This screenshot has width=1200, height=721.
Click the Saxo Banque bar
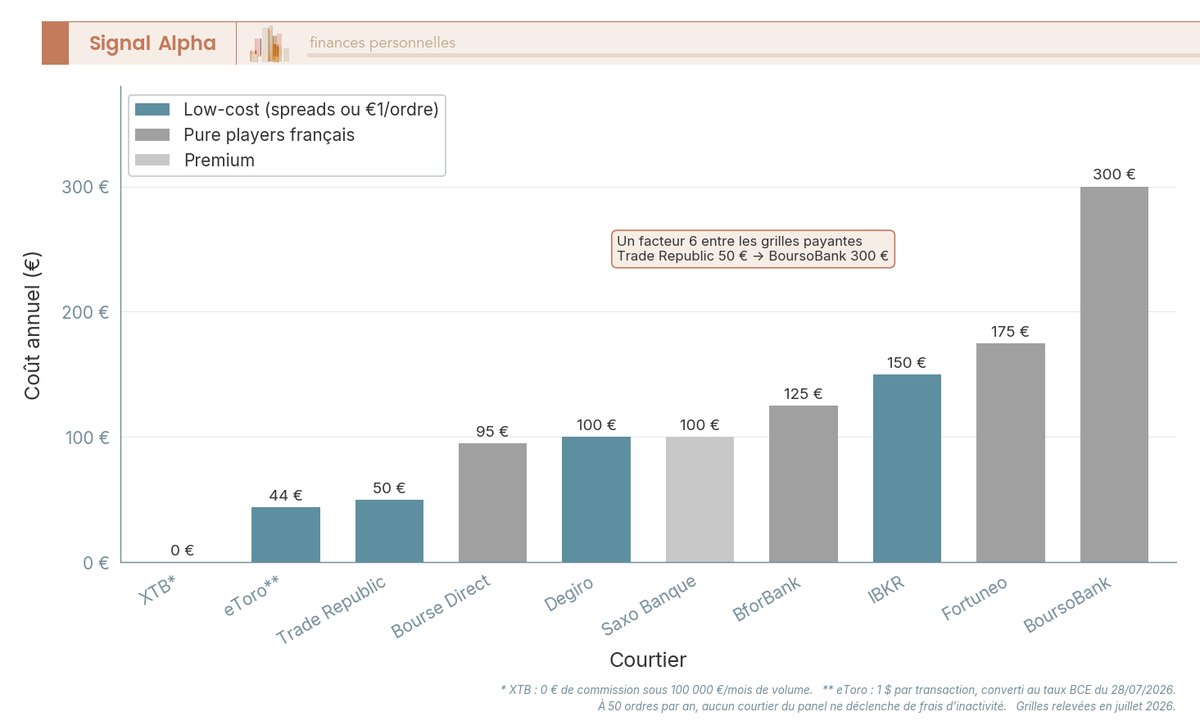[x=700, y=500]
